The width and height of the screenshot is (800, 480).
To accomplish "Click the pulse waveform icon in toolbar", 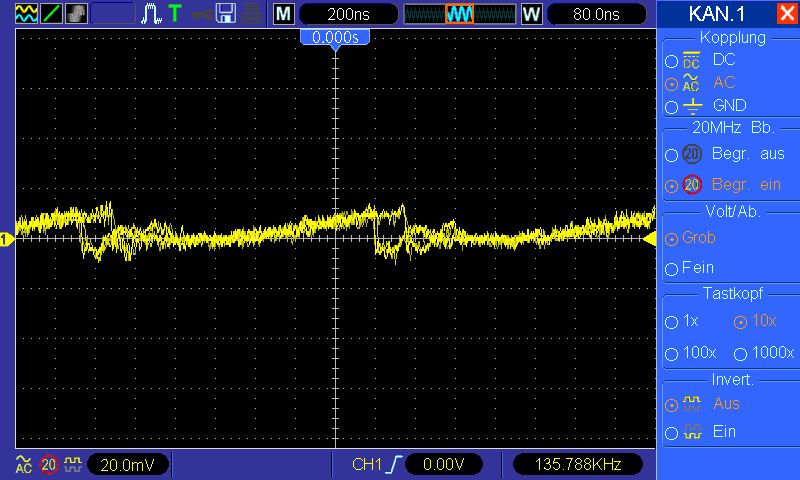I will coord(151,14).
